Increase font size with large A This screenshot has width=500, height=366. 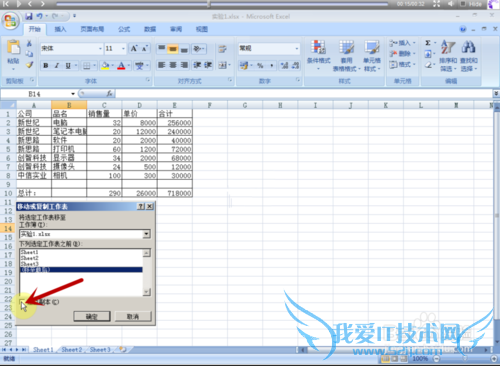click(x=134, y=49)
